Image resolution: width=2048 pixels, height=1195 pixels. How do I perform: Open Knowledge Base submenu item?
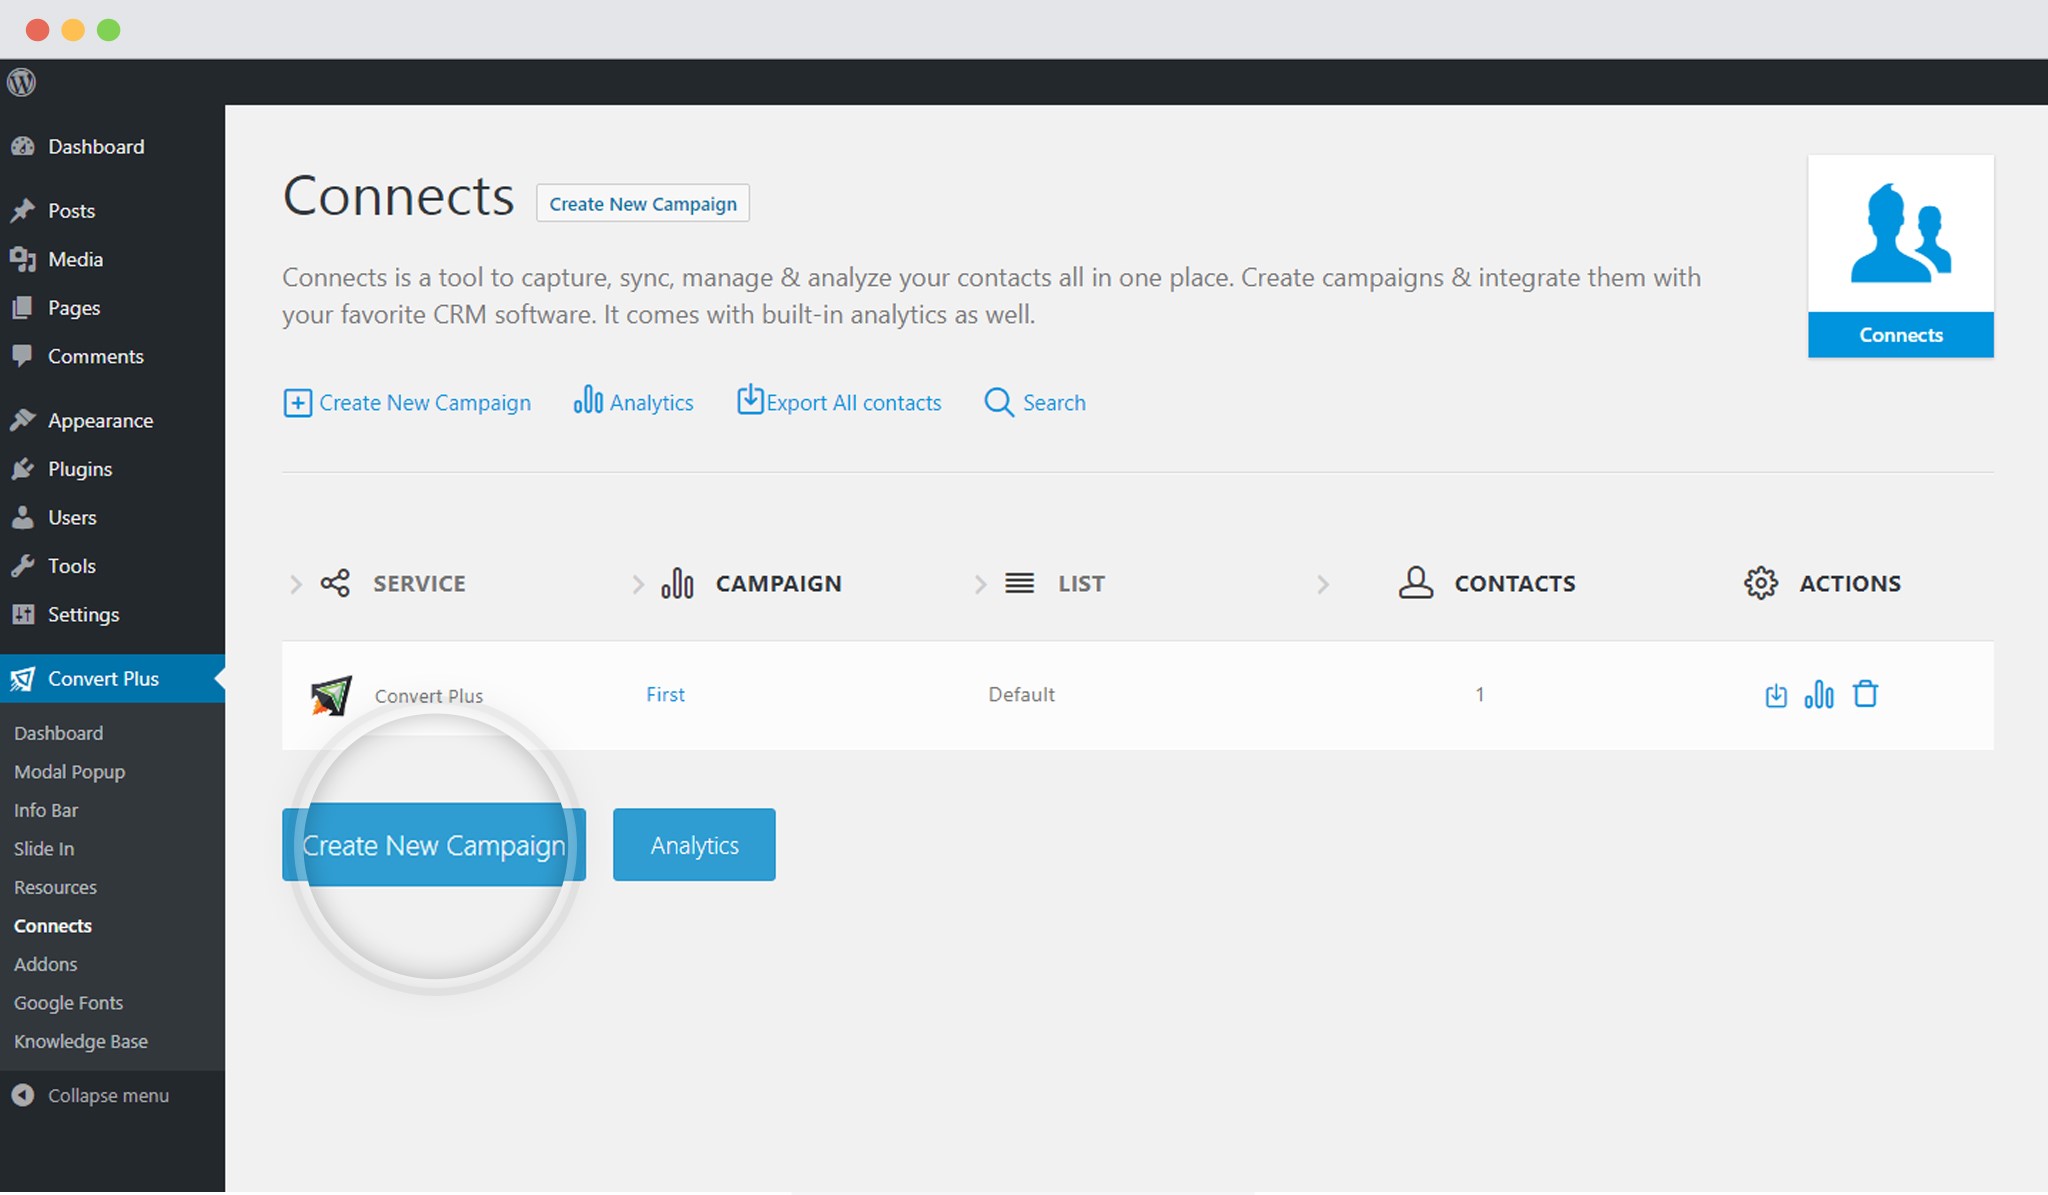click(81, 1041)
